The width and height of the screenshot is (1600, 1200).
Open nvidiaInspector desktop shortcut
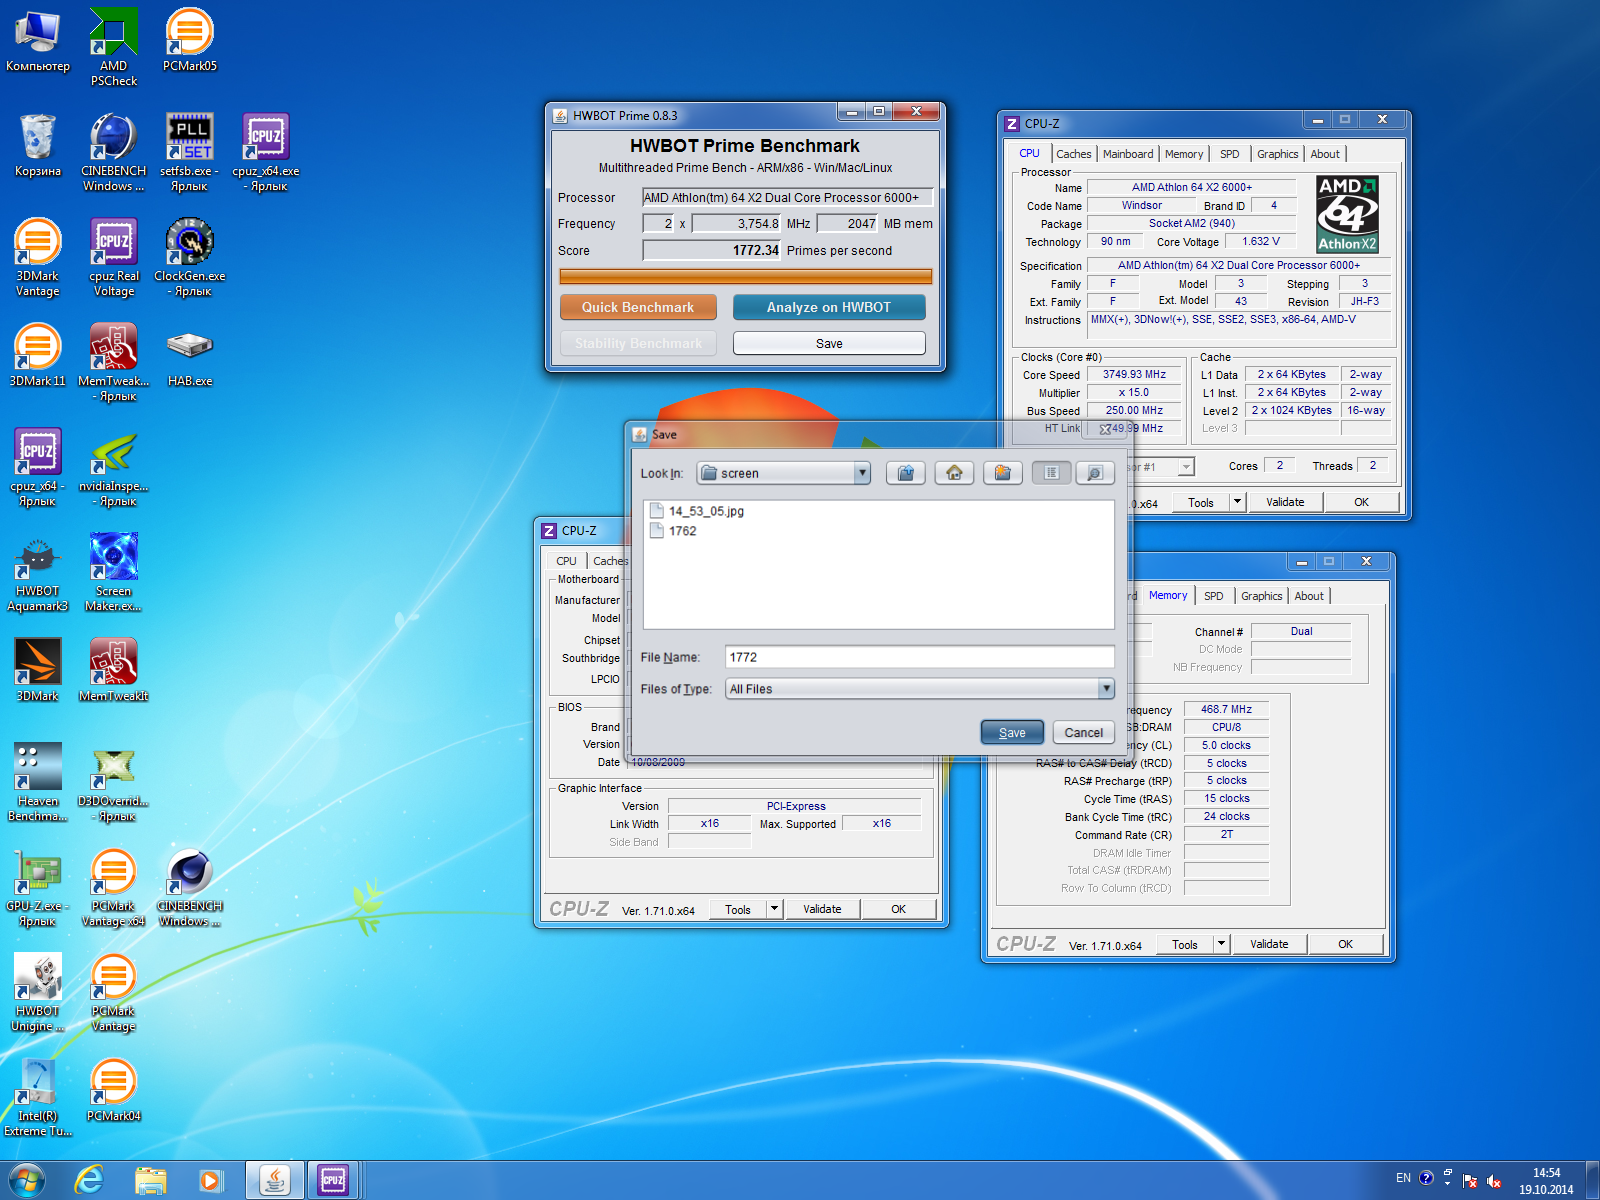114,467
